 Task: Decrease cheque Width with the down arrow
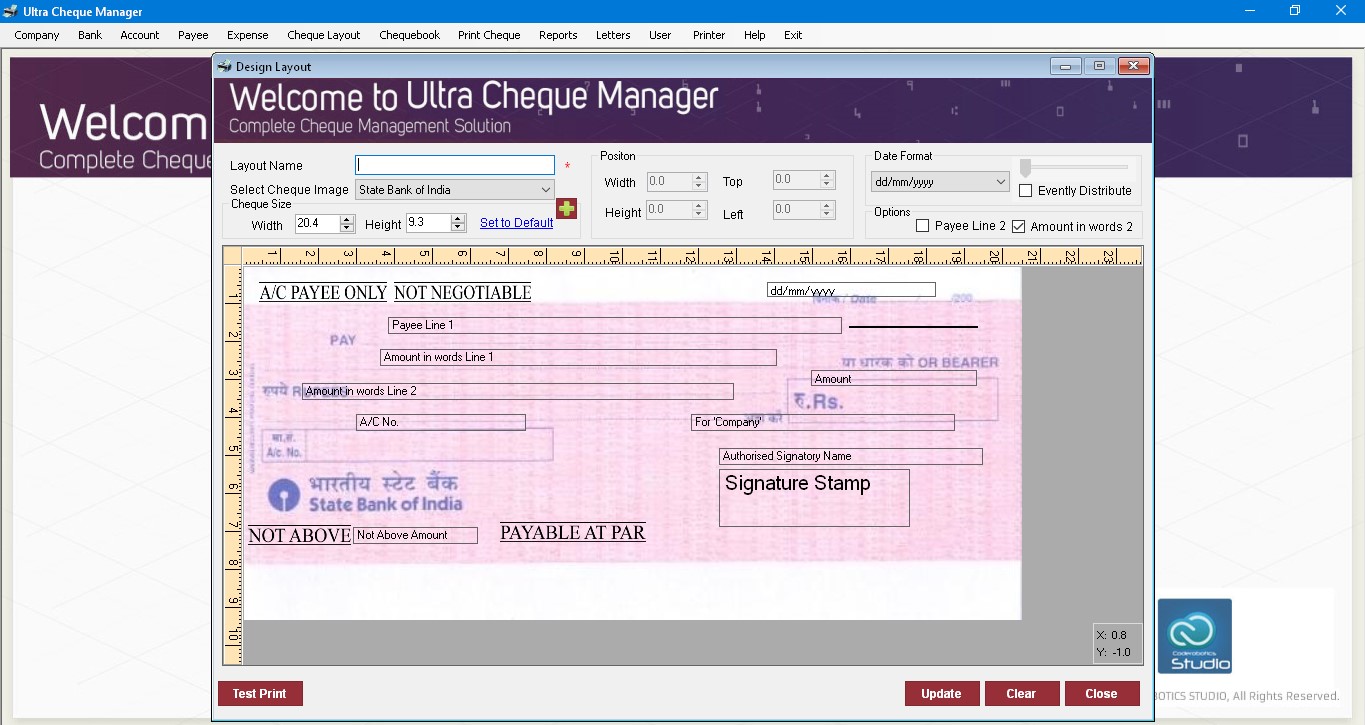pyautogui.click(x=347, y=228)
